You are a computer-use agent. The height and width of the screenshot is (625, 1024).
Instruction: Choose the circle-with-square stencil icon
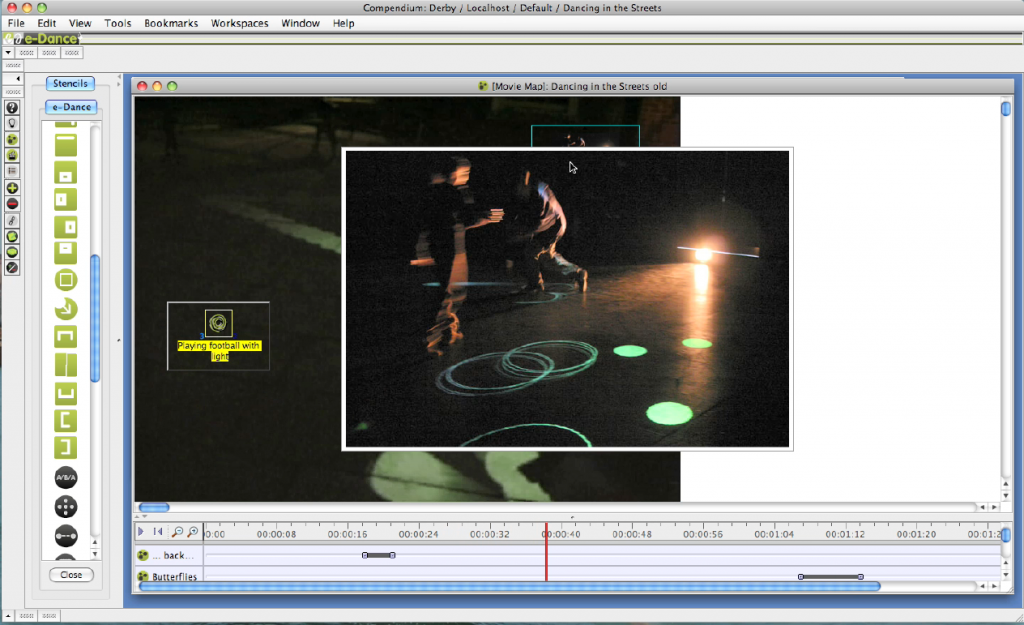click(66, 280)
